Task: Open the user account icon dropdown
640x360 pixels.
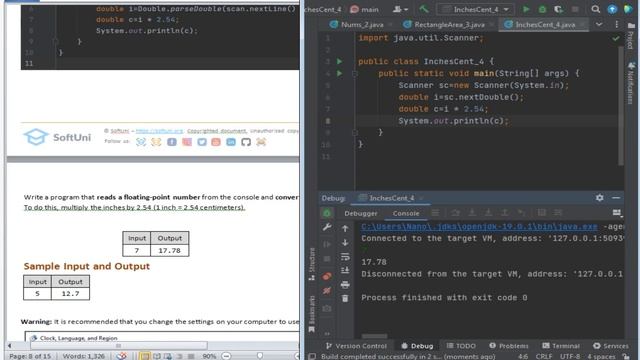Action: click(x=400, y=9)
